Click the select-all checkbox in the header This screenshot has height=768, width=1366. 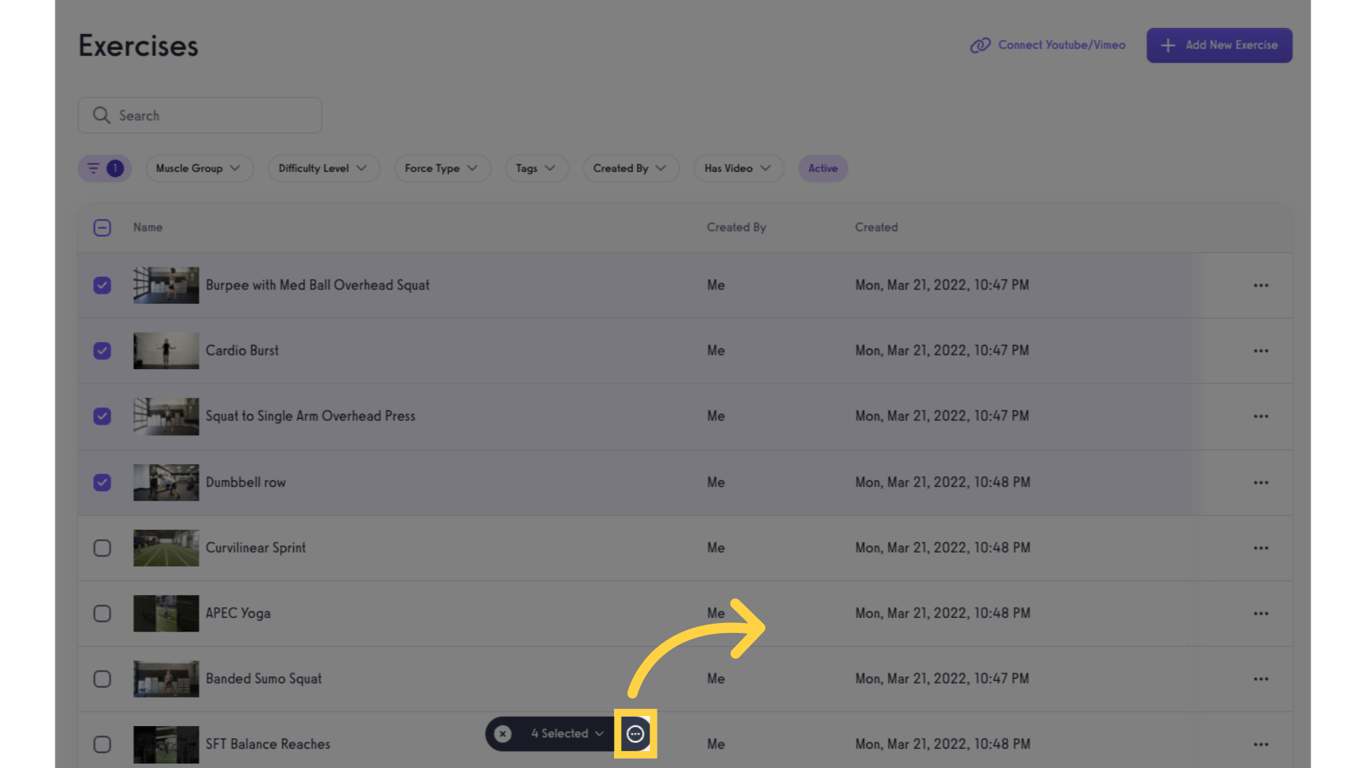pos(102,227)
